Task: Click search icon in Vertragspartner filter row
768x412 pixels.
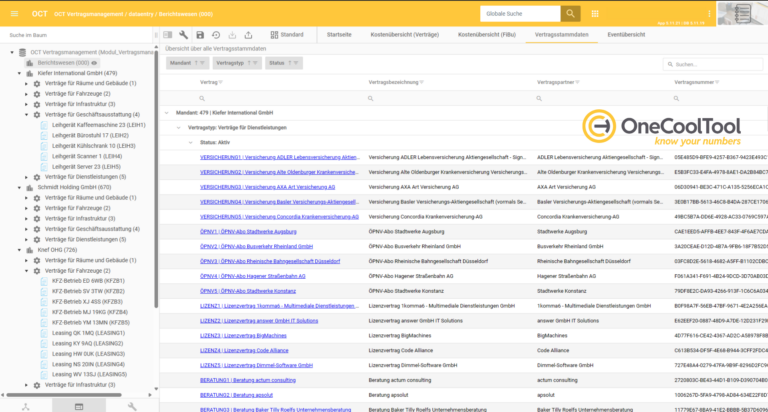Action: point(539,98)
